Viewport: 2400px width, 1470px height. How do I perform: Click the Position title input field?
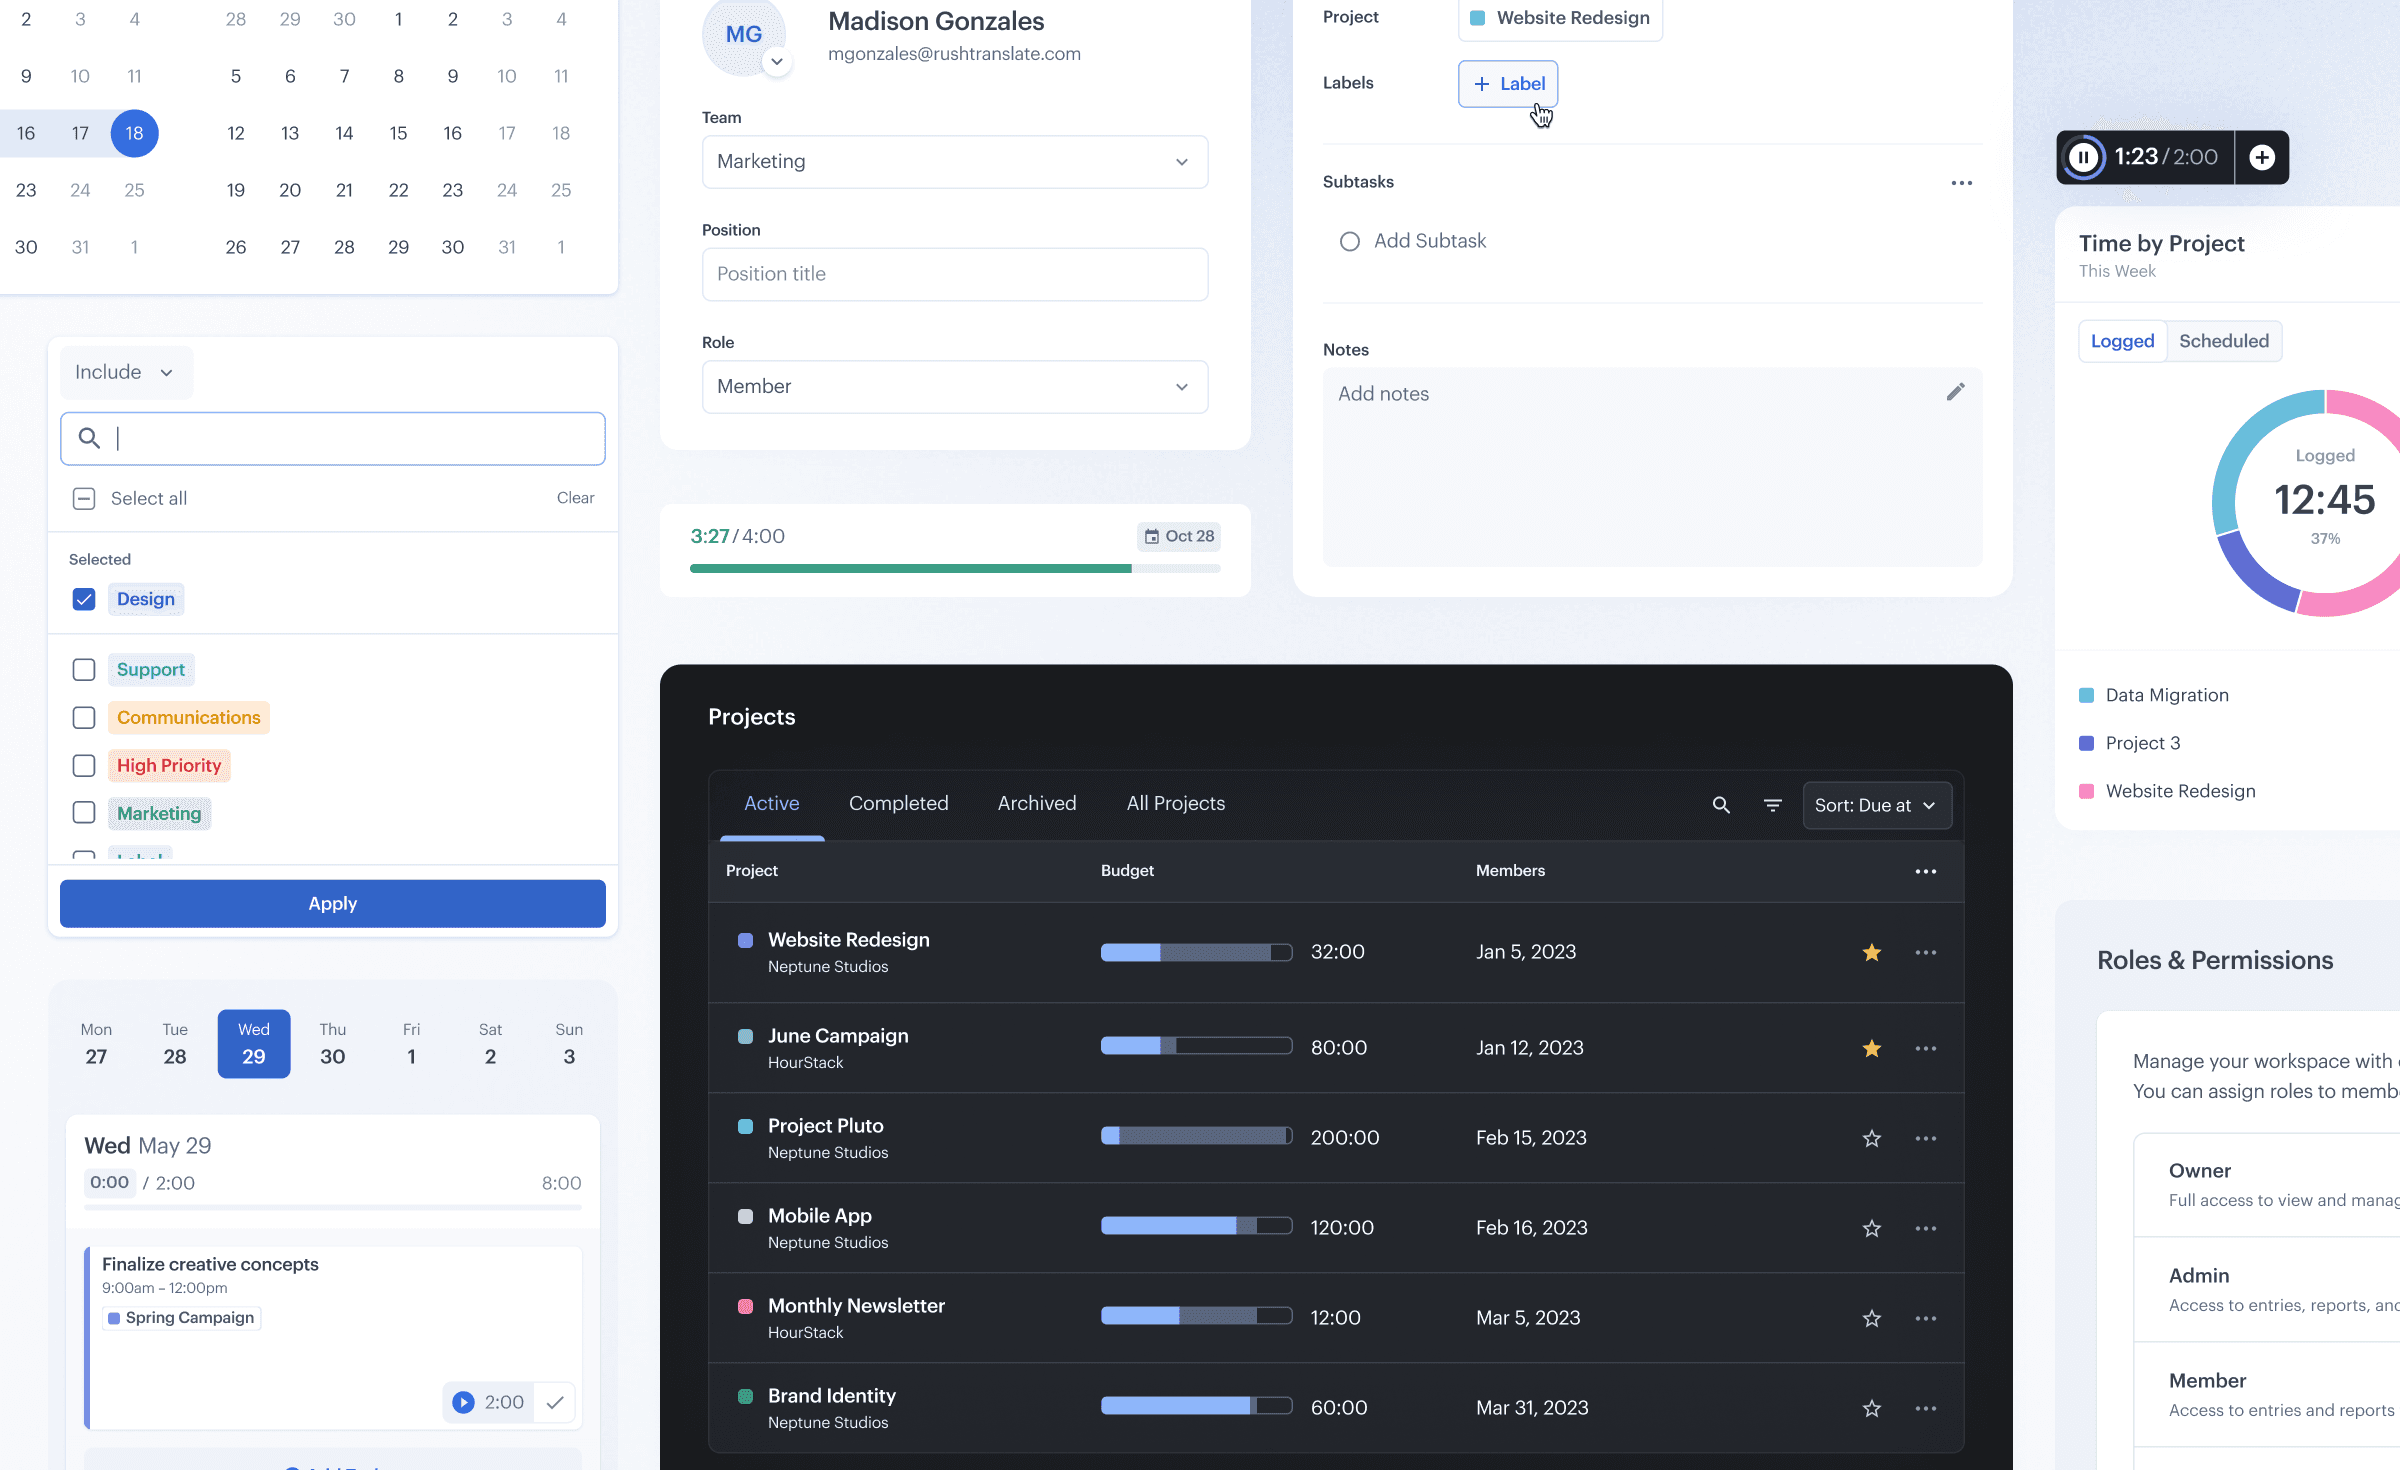click(x=955, y=274)
